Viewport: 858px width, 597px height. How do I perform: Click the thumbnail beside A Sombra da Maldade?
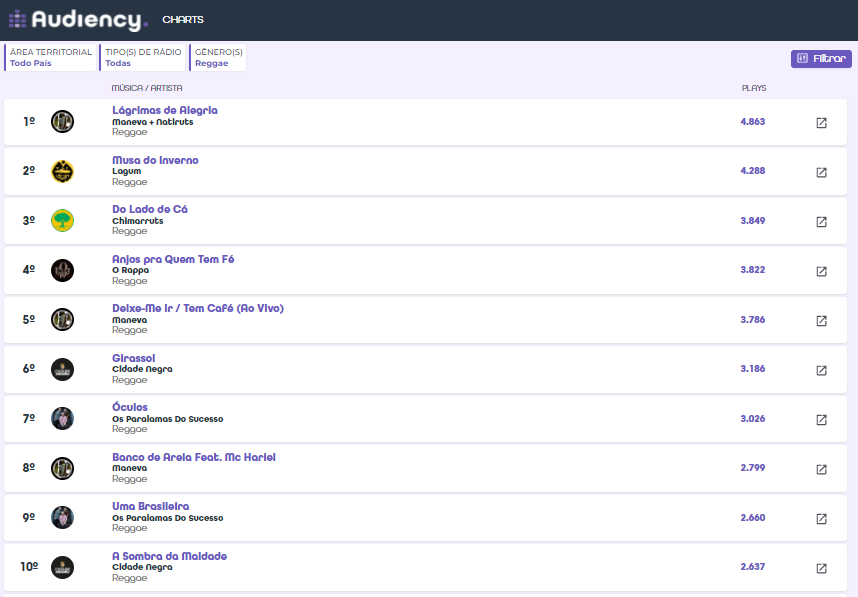pos(62,567)
